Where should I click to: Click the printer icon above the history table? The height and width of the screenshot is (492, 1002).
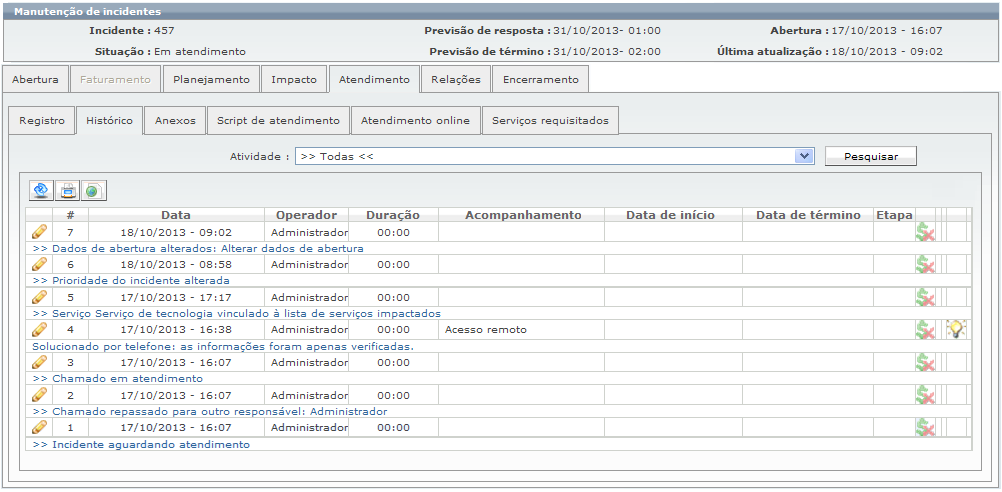pos(68,190)
